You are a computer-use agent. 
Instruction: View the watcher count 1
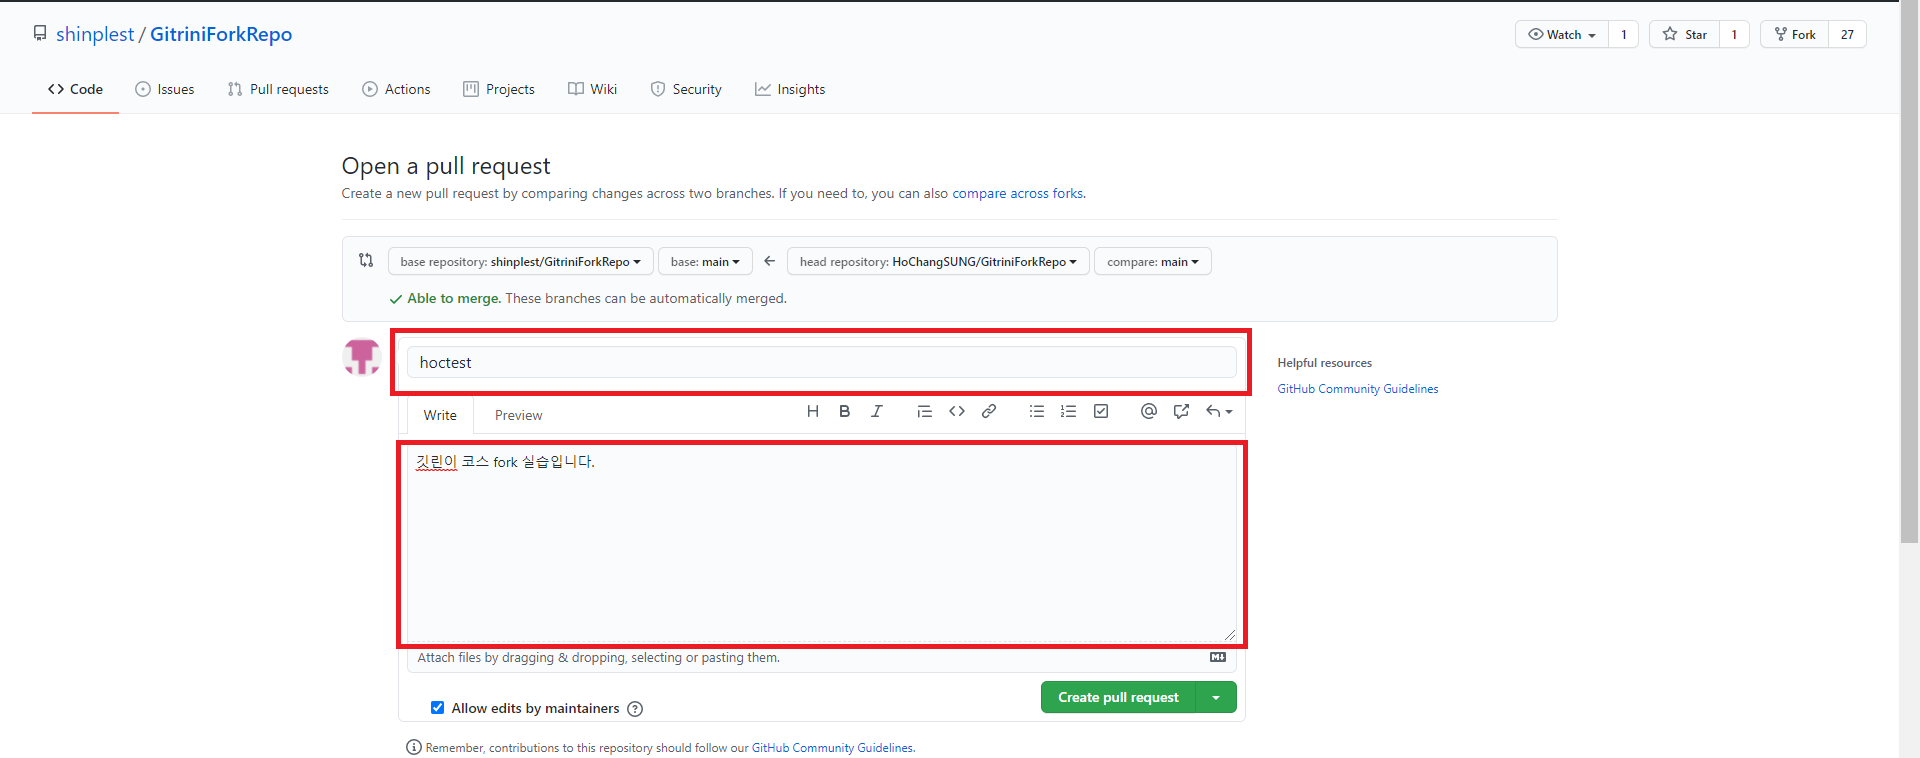[1624, 34]
